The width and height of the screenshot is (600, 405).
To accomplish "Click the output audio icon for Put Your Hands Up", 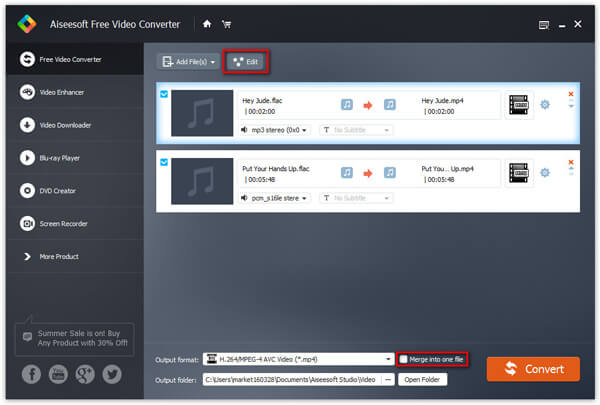I will click(x=390, y=173).
